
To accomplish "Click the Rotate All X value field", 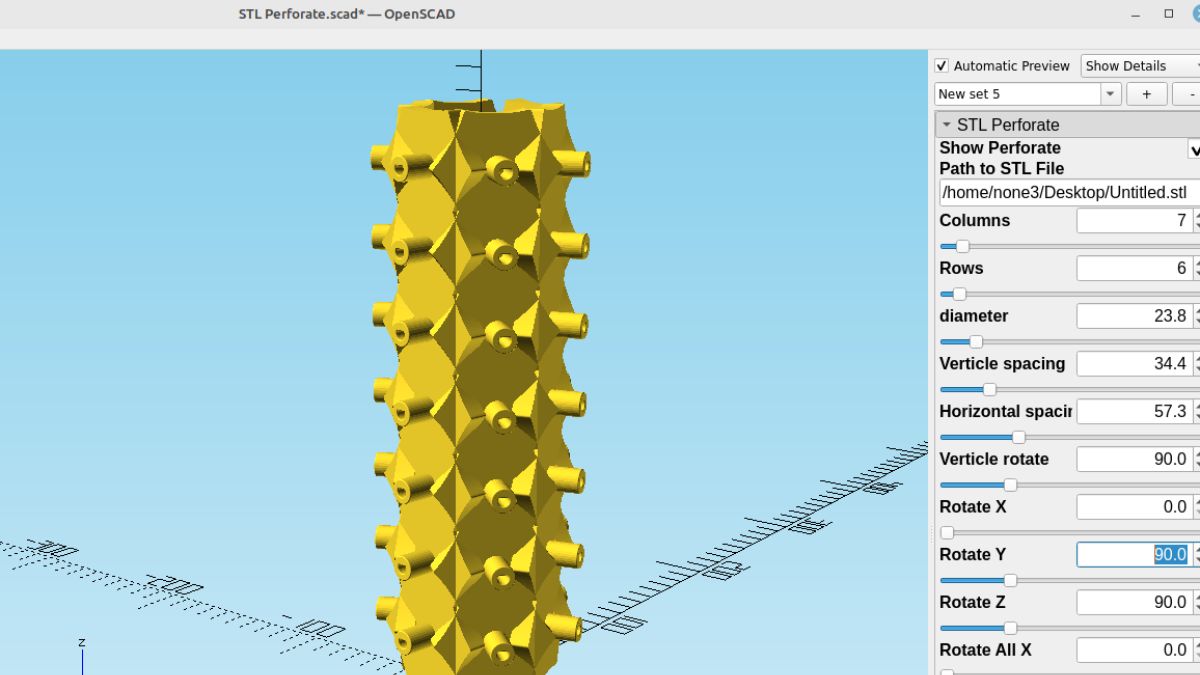I will pos(1134,651).
